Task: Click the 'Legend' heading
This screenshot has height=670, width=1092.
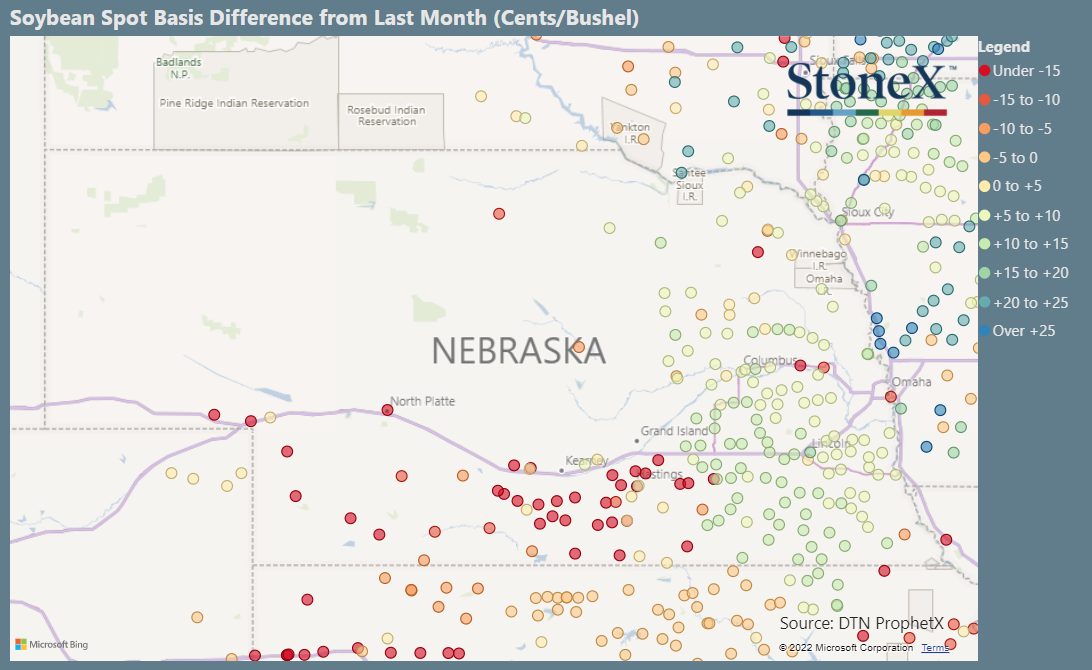Action: [x=1004, y=47]
